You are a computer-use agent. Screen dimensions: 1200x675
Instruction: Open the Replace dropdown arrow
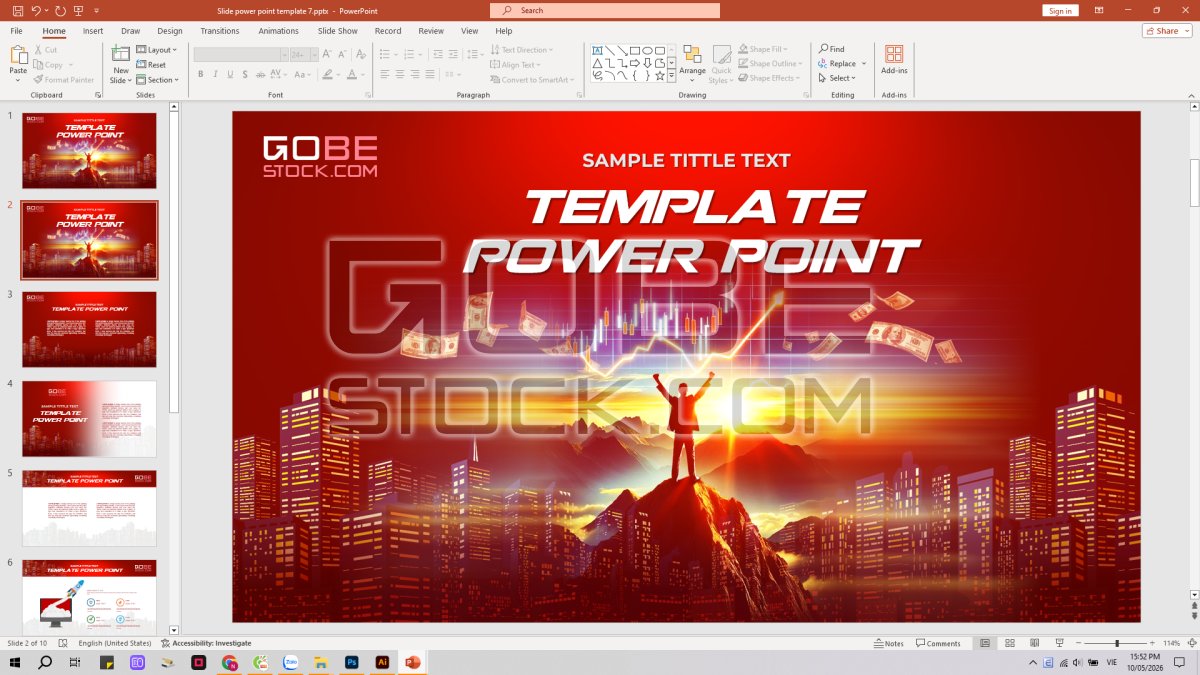point(864,64)
